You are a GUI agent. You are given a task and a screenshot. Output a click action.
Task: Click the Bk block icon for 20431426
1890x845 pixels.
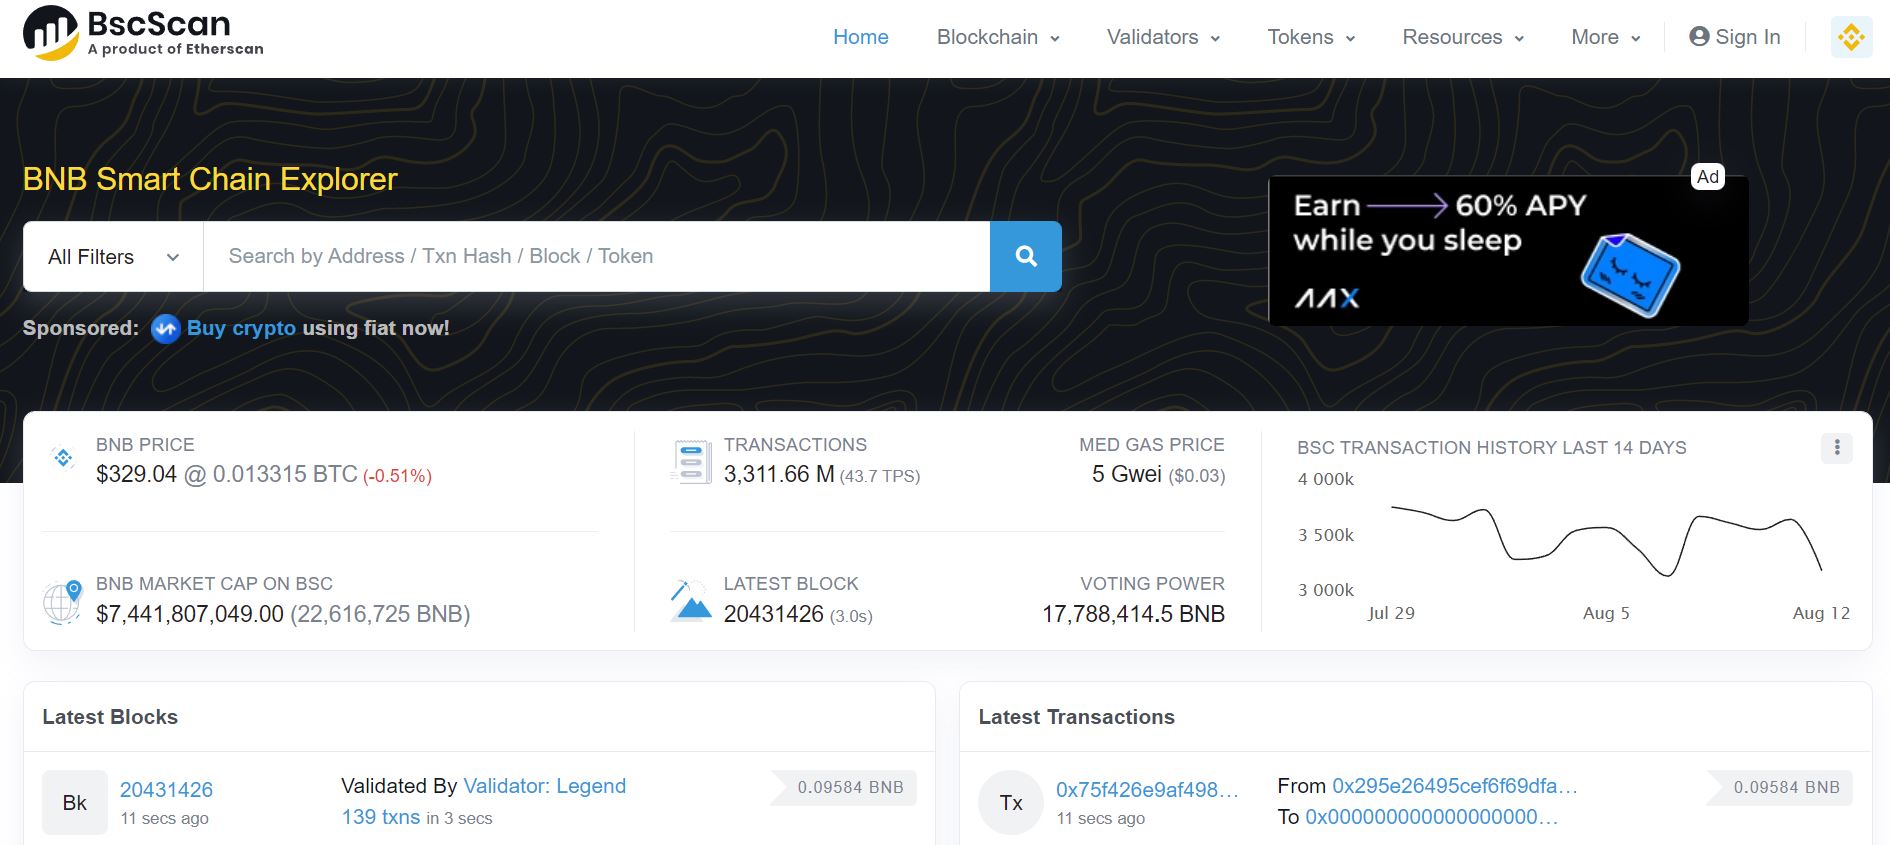[x=75, y=802]
